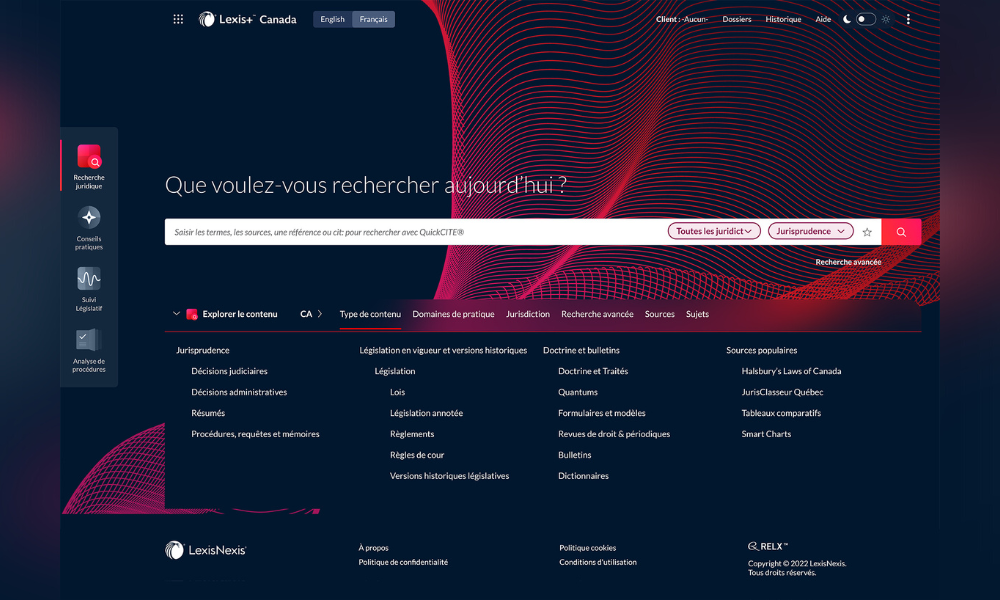Open Suivi Législatif in sidebar

coord(89,289)
